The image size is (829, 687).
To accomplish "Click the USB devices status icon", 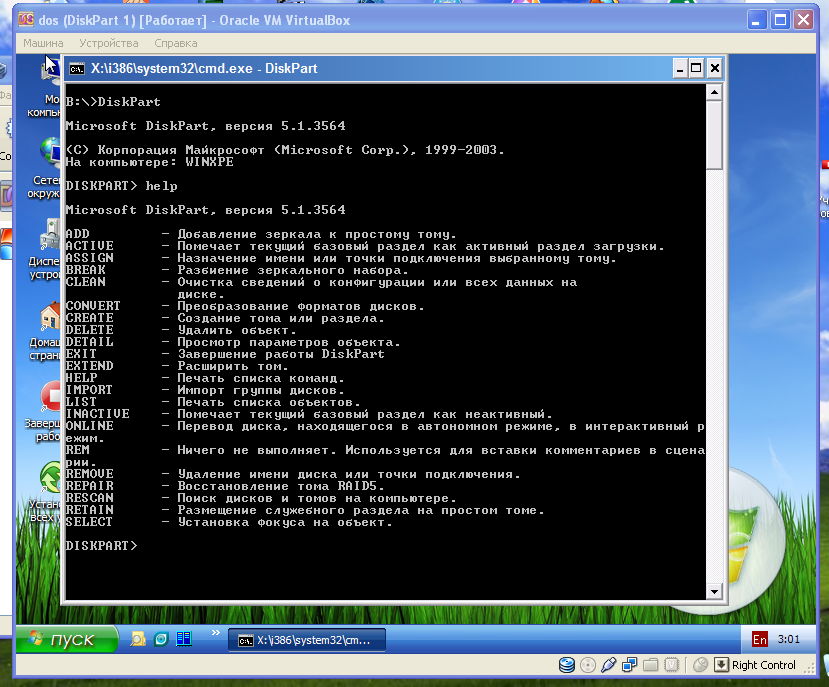I will coord(608,665).
